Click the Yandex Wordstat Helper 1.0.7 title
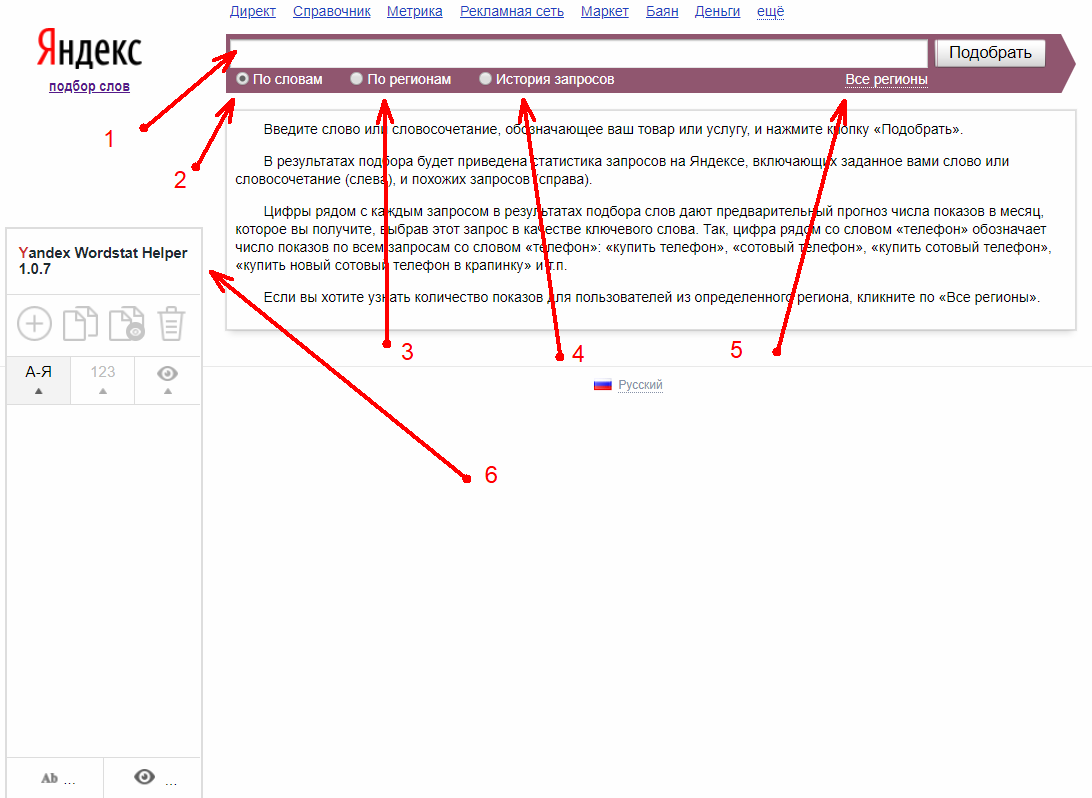 coord(102,260)
